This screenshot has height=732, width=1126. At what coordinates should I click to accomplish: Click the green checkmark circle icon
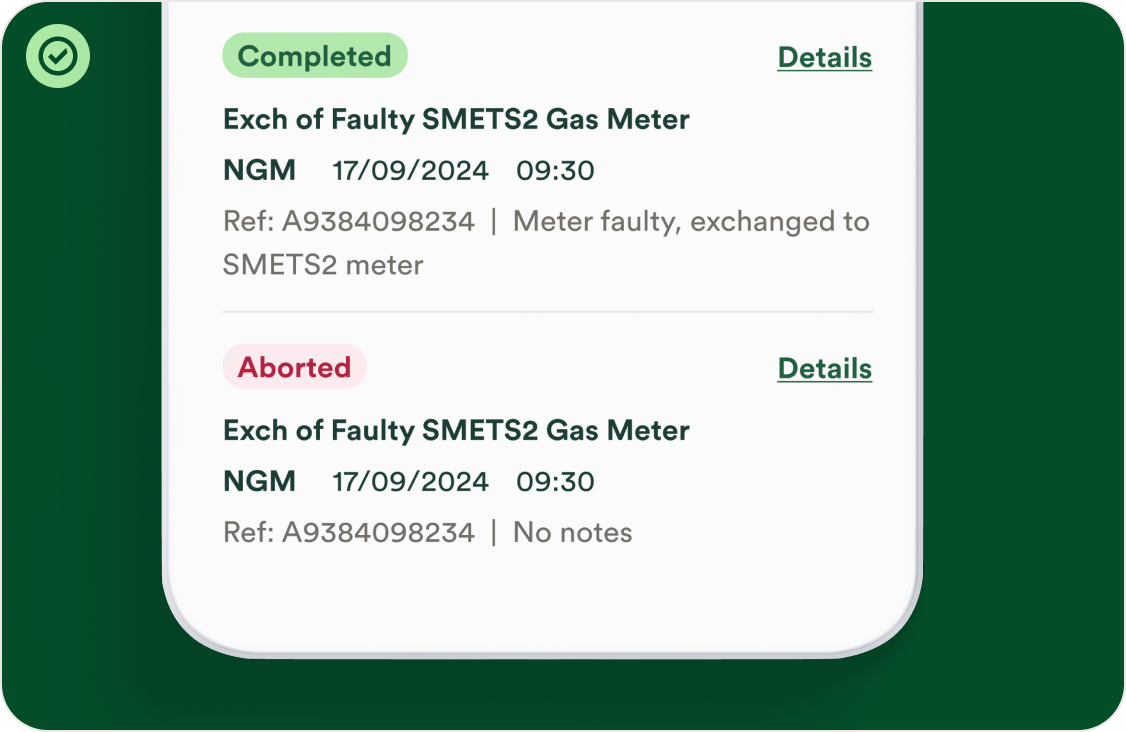pos(58,57)
